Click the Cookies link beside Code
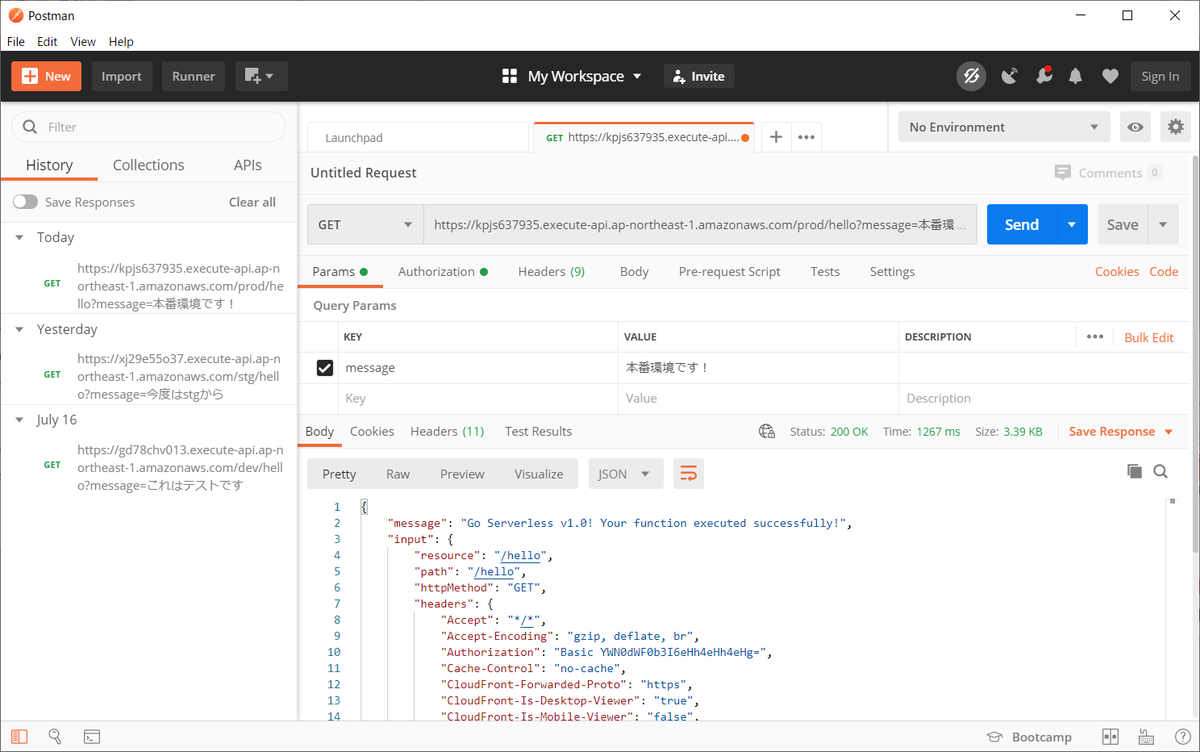Viewport: 1200px width, 752px height. pyautogui.click(x=1117, y=271)
